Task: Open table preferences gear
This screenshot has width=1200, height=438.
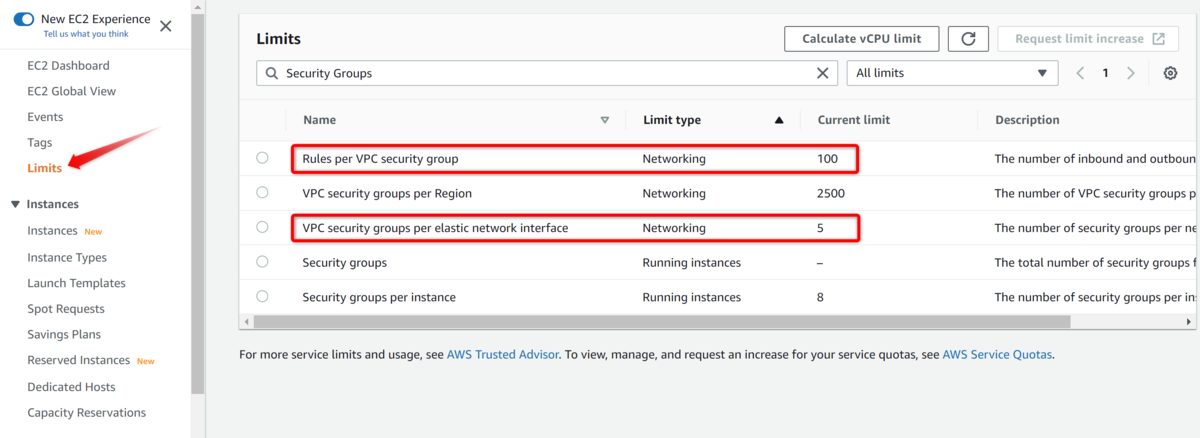Action: [x=1170, y=73]
